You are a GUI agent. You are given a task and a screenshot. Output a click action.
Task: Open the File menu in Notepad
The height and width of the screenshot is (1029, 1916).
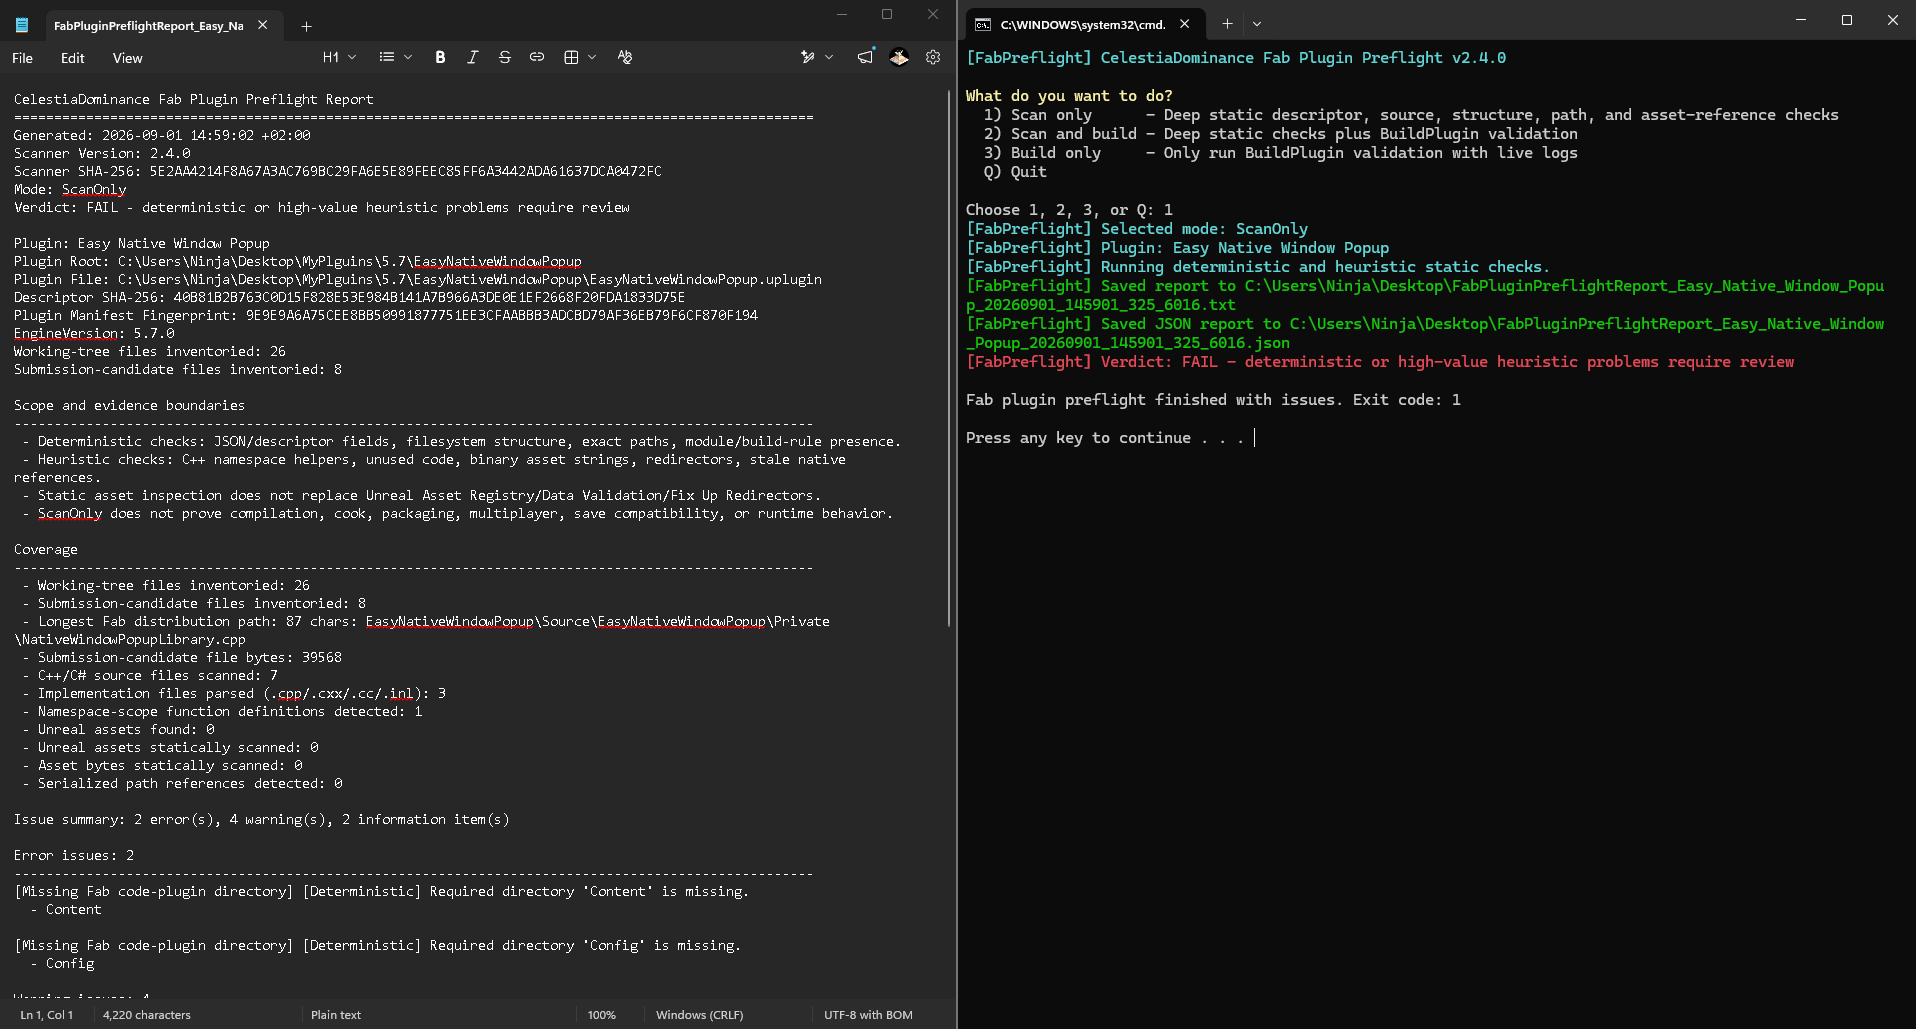point(22,58)
